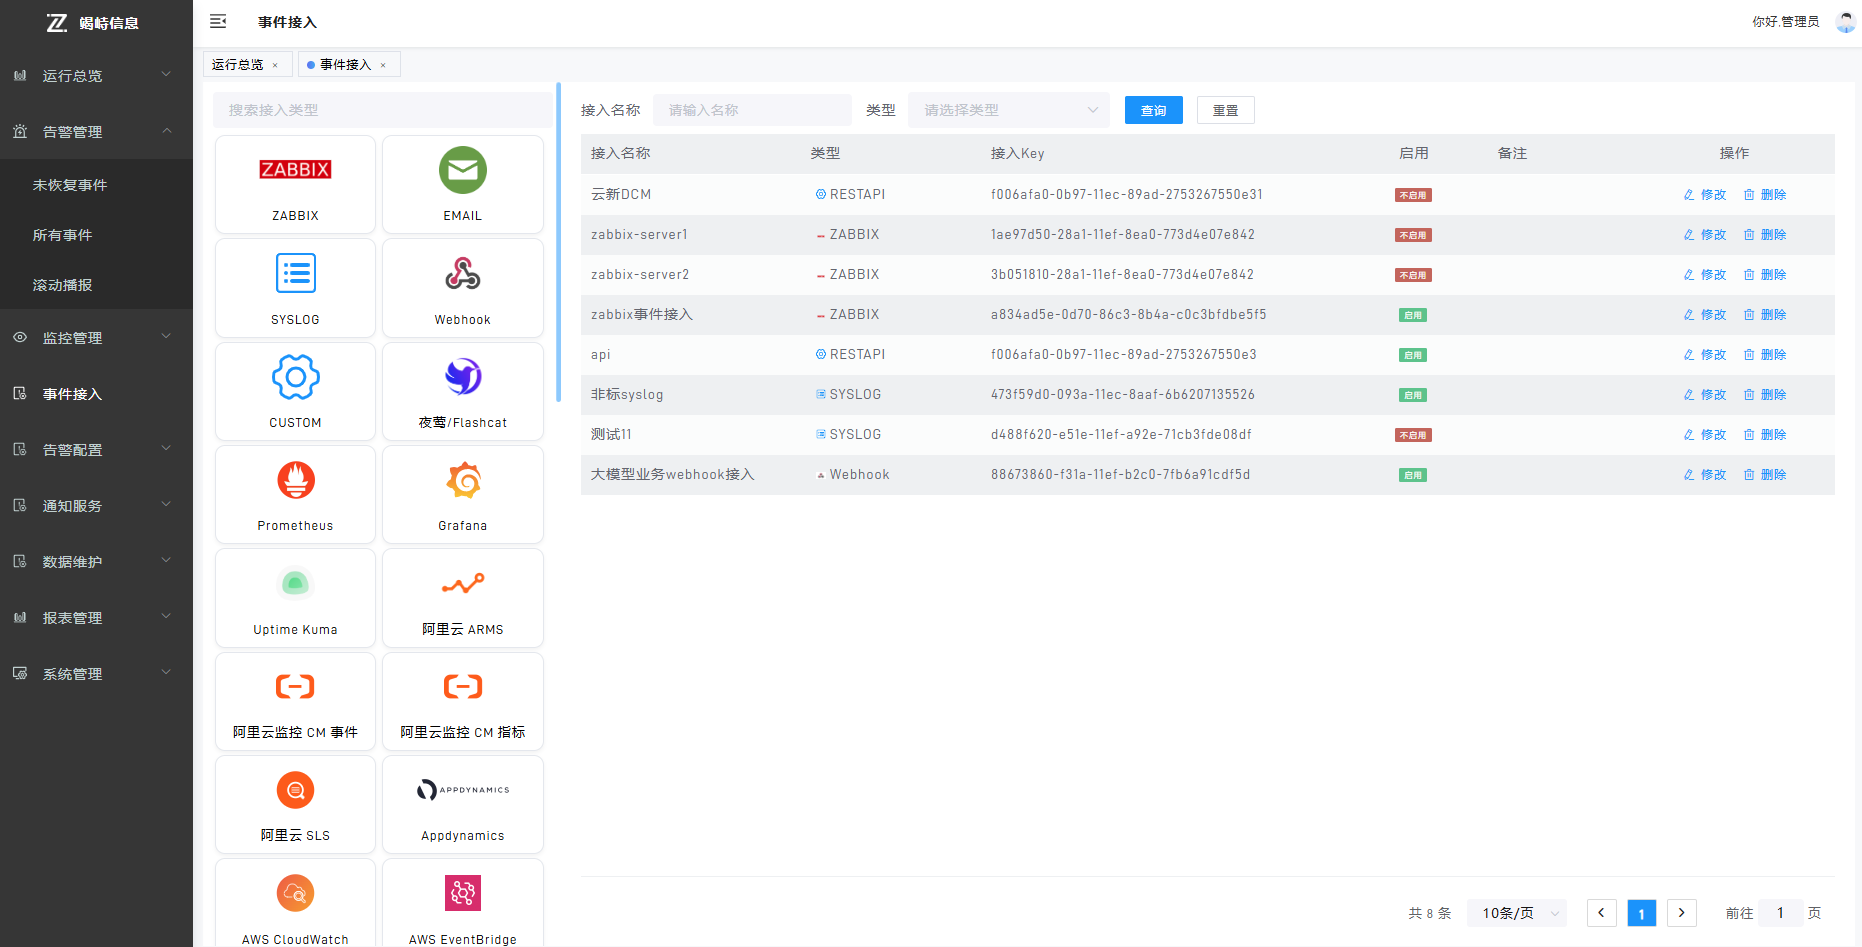Image resolution: width=1862 pixels, height=947 pixels.
Task: Toggle the 启用 status of 非标syslog
Action: (x=1413, y=395)
